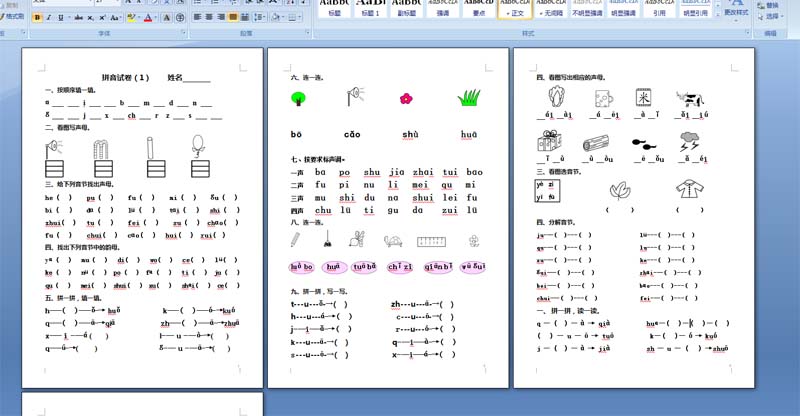Click the pink oval labeled qiān bǐ
This screenshot has width=800, height=416.
point(438,267)
